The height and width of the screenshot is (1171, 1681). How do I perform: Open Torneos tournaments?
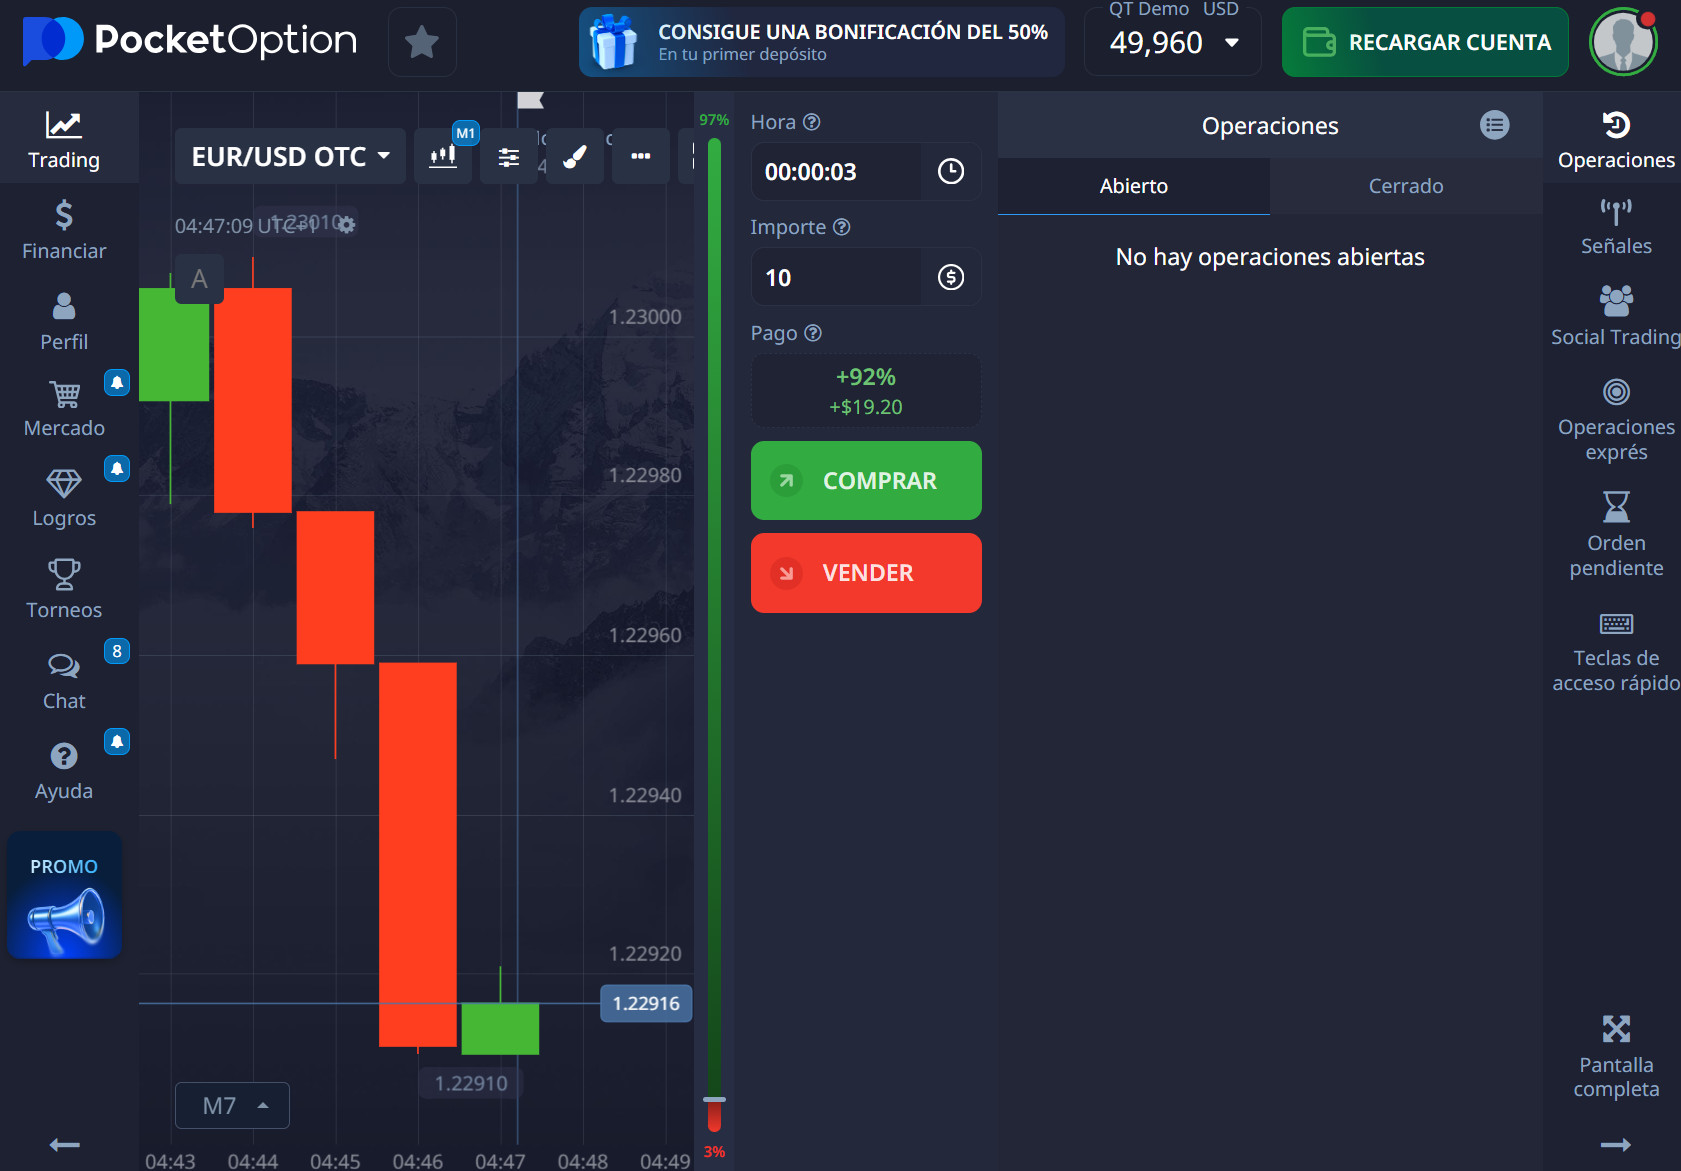(x=64, y=590)
